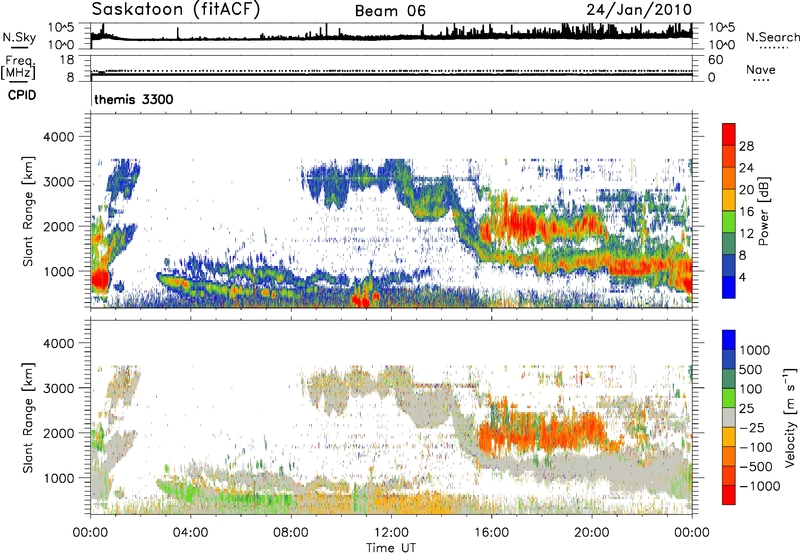The height and width of the screenshot is (554, 800).
Task: Click the red top of the power colorbar
Action: [x=729, y=134]
